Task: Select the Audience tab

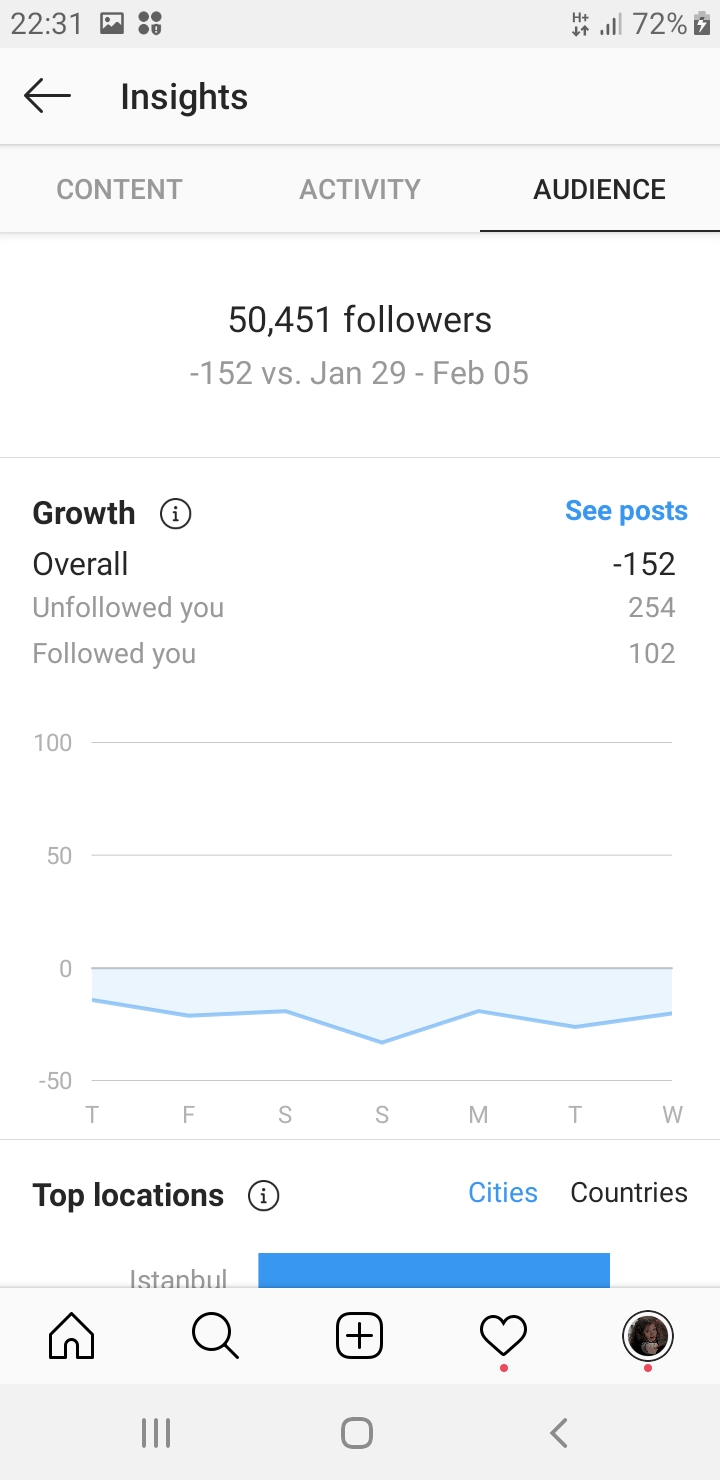Action: [x=600, y=189]
